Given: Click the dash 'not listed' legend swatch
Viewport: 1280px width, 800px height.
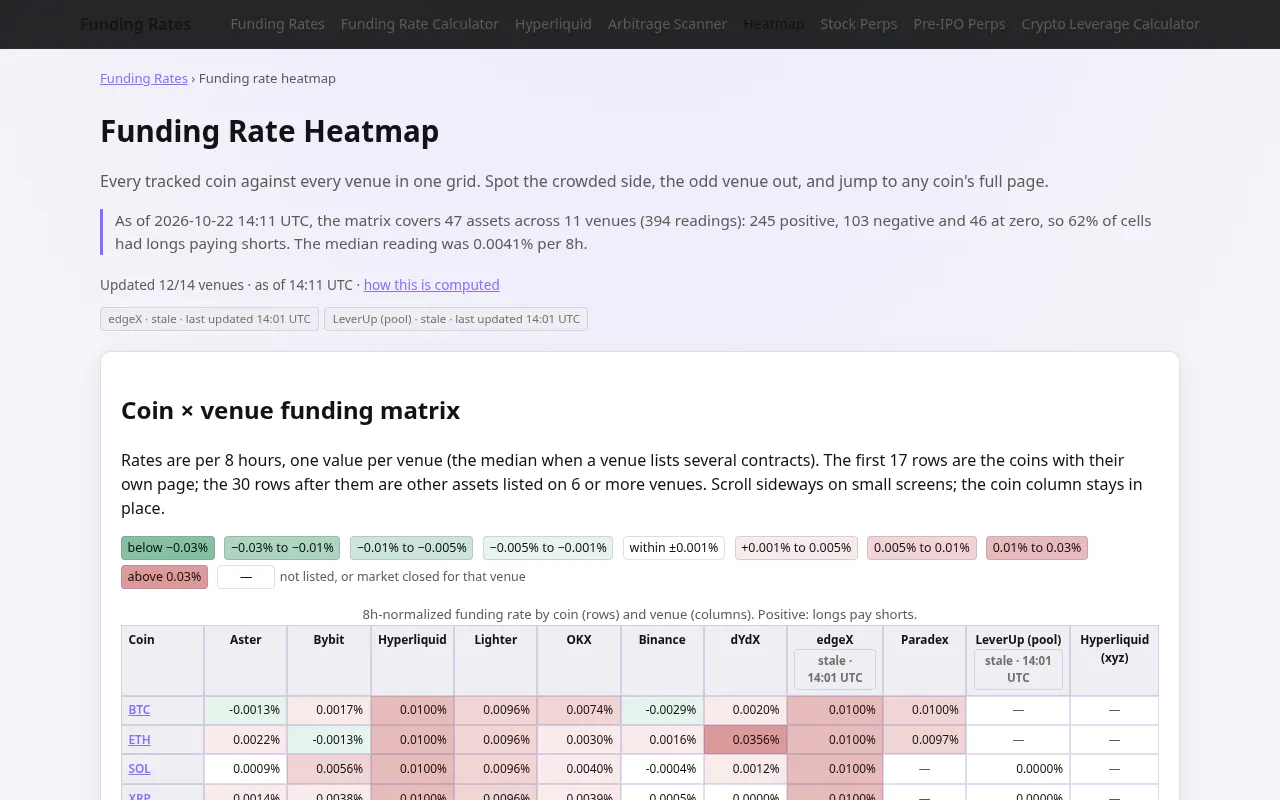Looking at the screenshot, I should click(x=246, y=577).
